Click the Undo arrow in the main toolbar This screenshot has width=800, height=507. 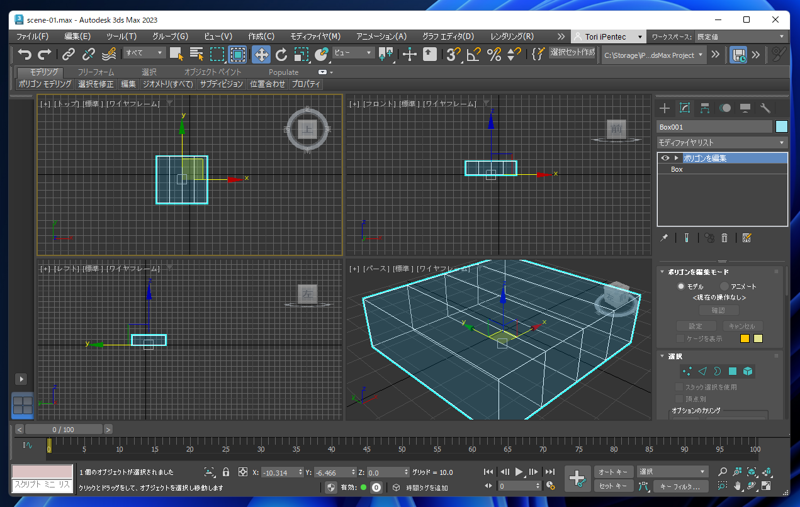click(x=24, y=54)
